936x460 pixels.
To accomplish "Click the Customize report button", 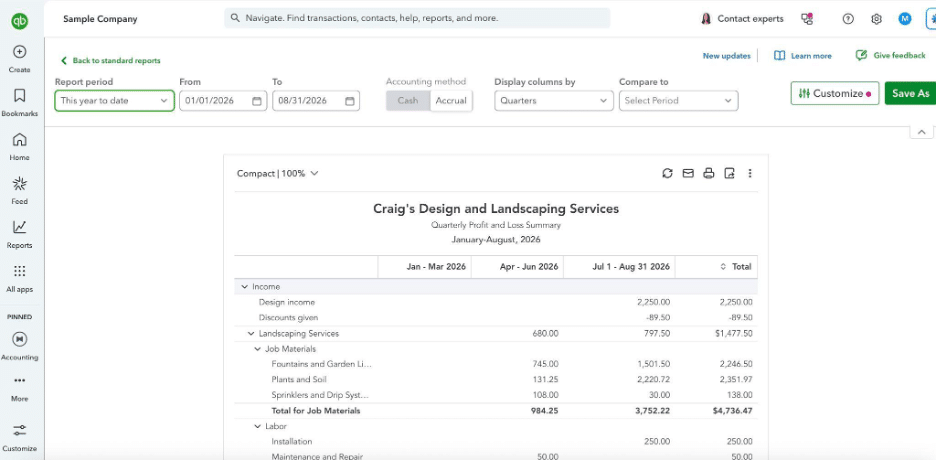I will click(x=835, y=93).
